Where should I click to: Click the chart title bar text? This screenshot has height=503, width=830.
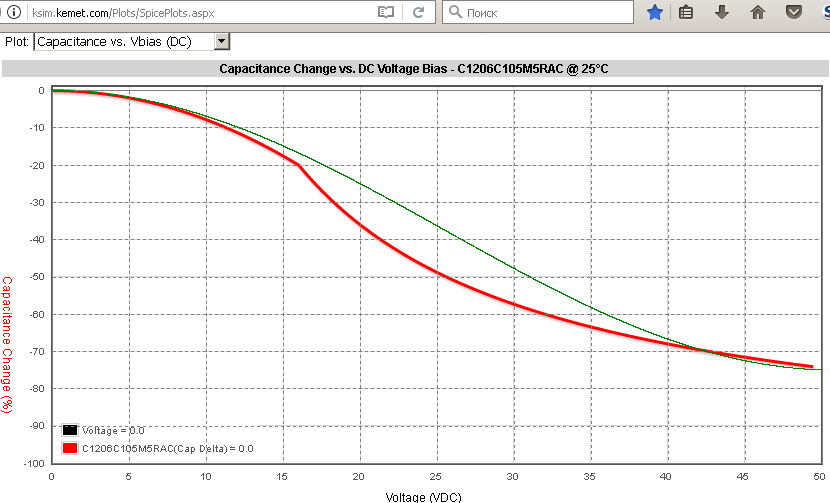click(x=414, y=69)
